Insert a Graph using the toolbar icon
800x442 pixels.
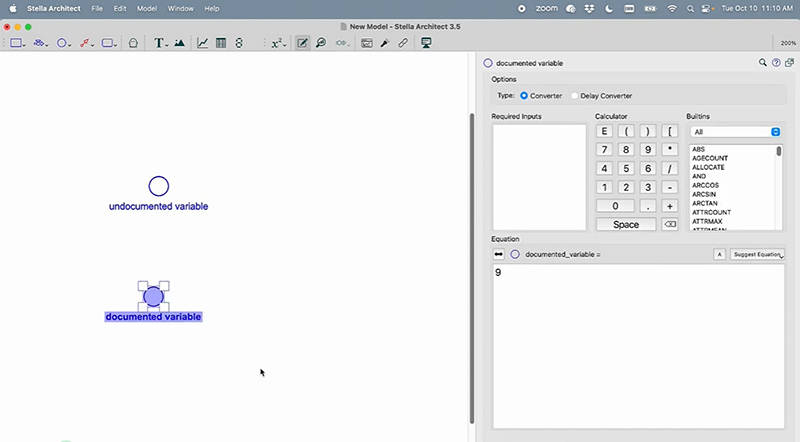coord(203,43)
